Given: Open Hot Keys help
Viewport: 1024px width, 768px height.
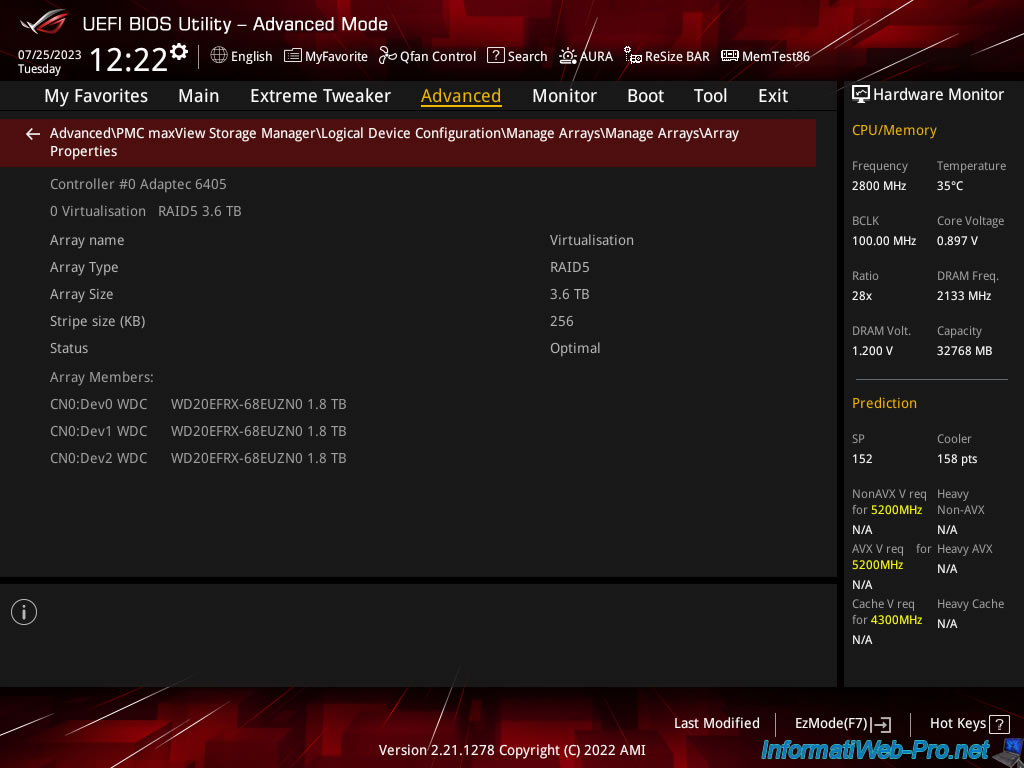Looking at the screenshot, I should click(x=969, y=724).
